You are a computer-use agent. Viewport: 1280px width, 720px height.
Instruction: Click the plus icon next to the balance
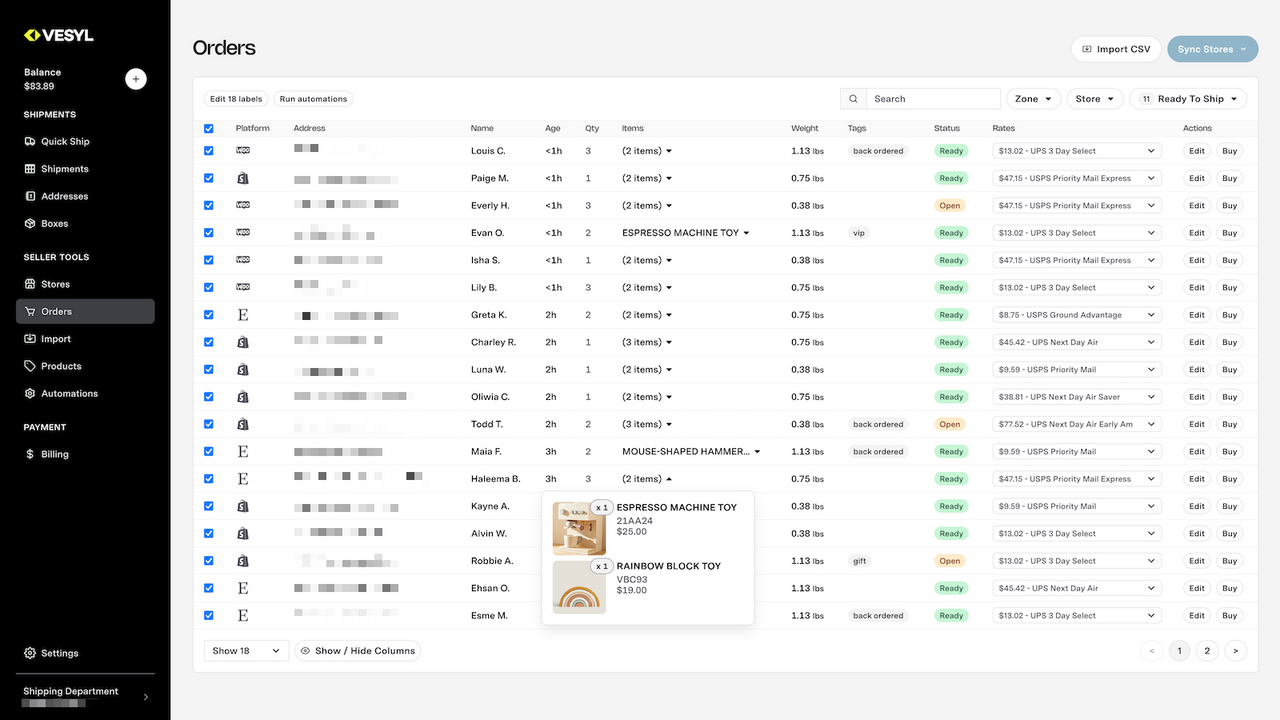tap(136, 78)
